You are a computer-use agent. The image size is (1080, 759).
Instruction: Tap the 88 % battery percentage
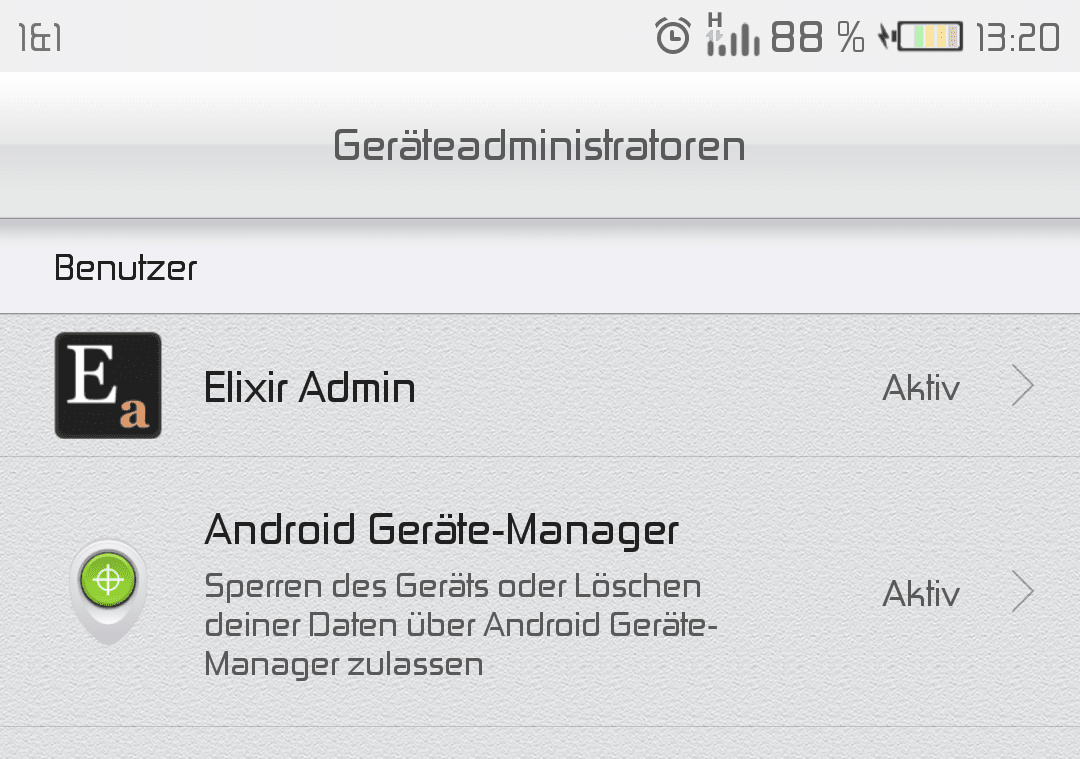pos(817,37)
